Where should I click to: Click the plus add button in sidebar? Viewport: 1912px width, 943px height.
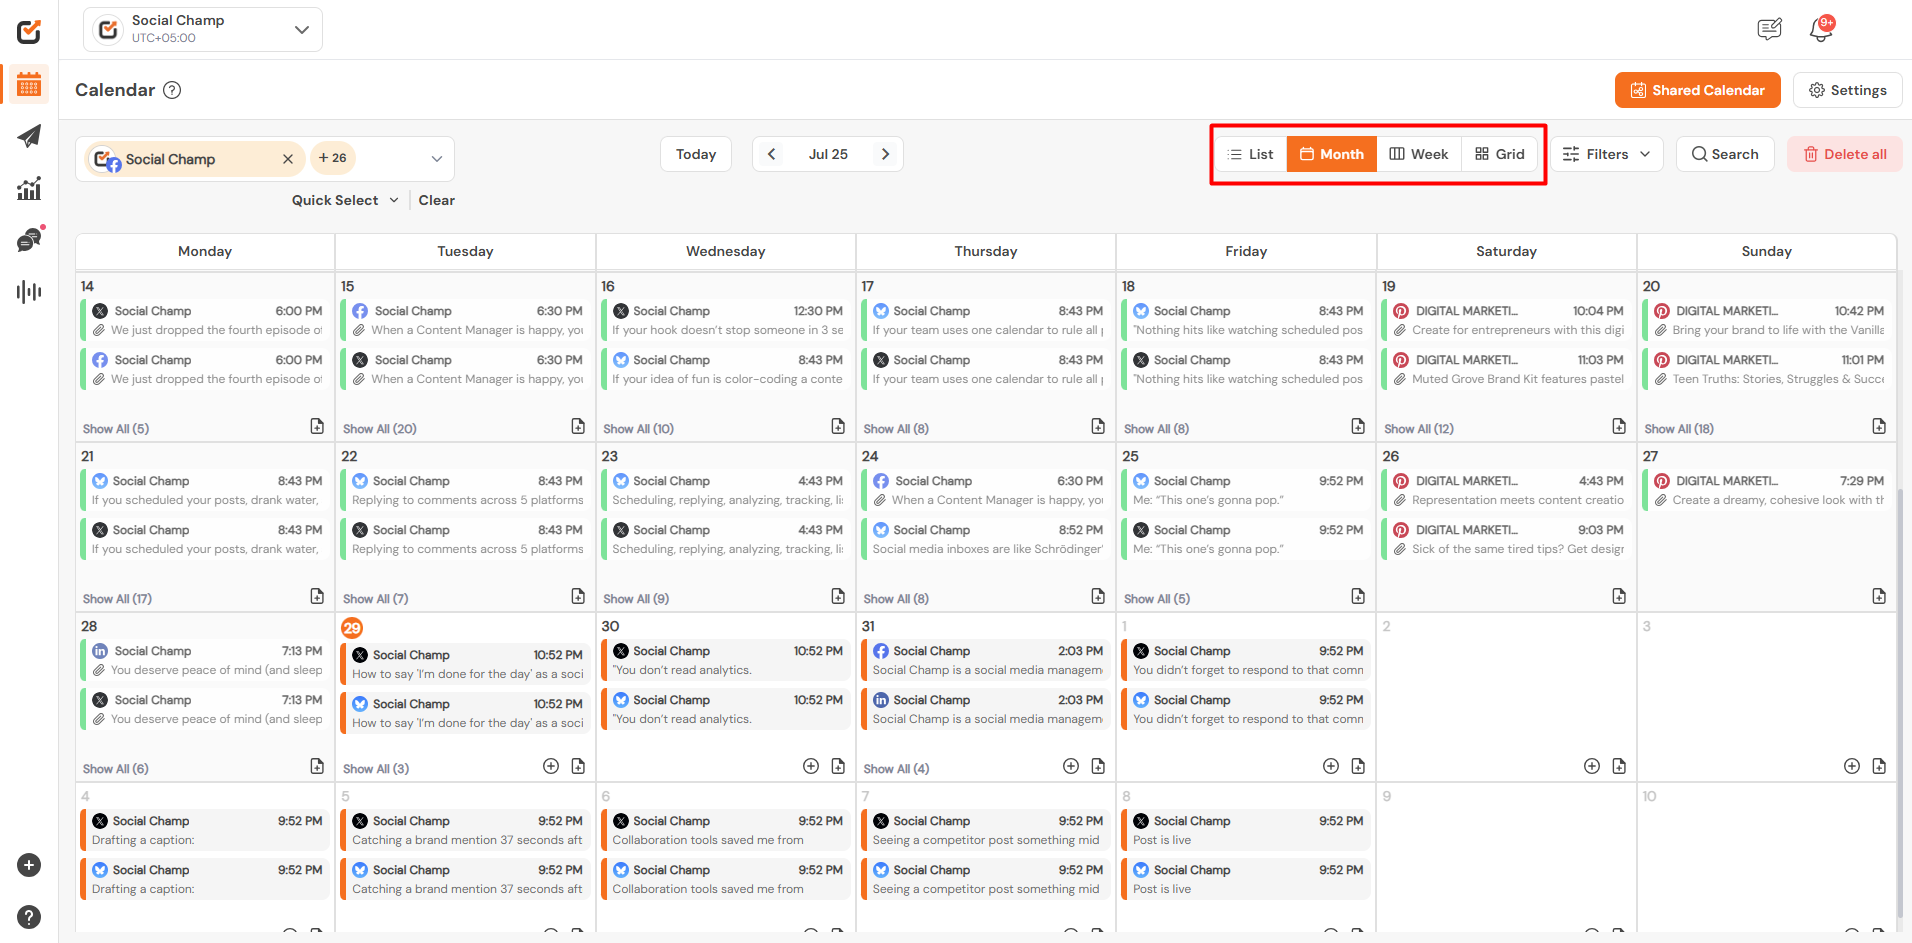[29, 865]
